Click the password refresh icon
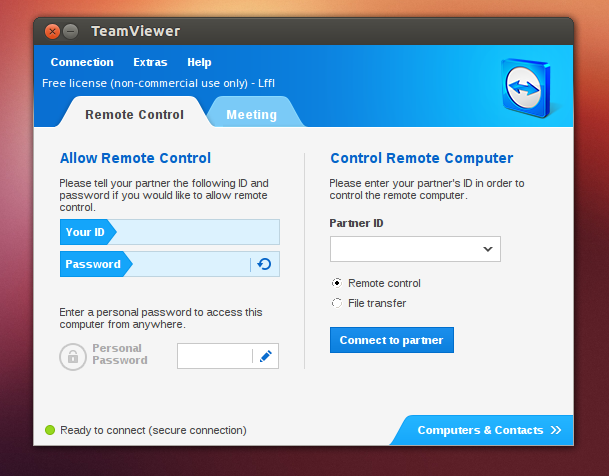 coord(264,264)
